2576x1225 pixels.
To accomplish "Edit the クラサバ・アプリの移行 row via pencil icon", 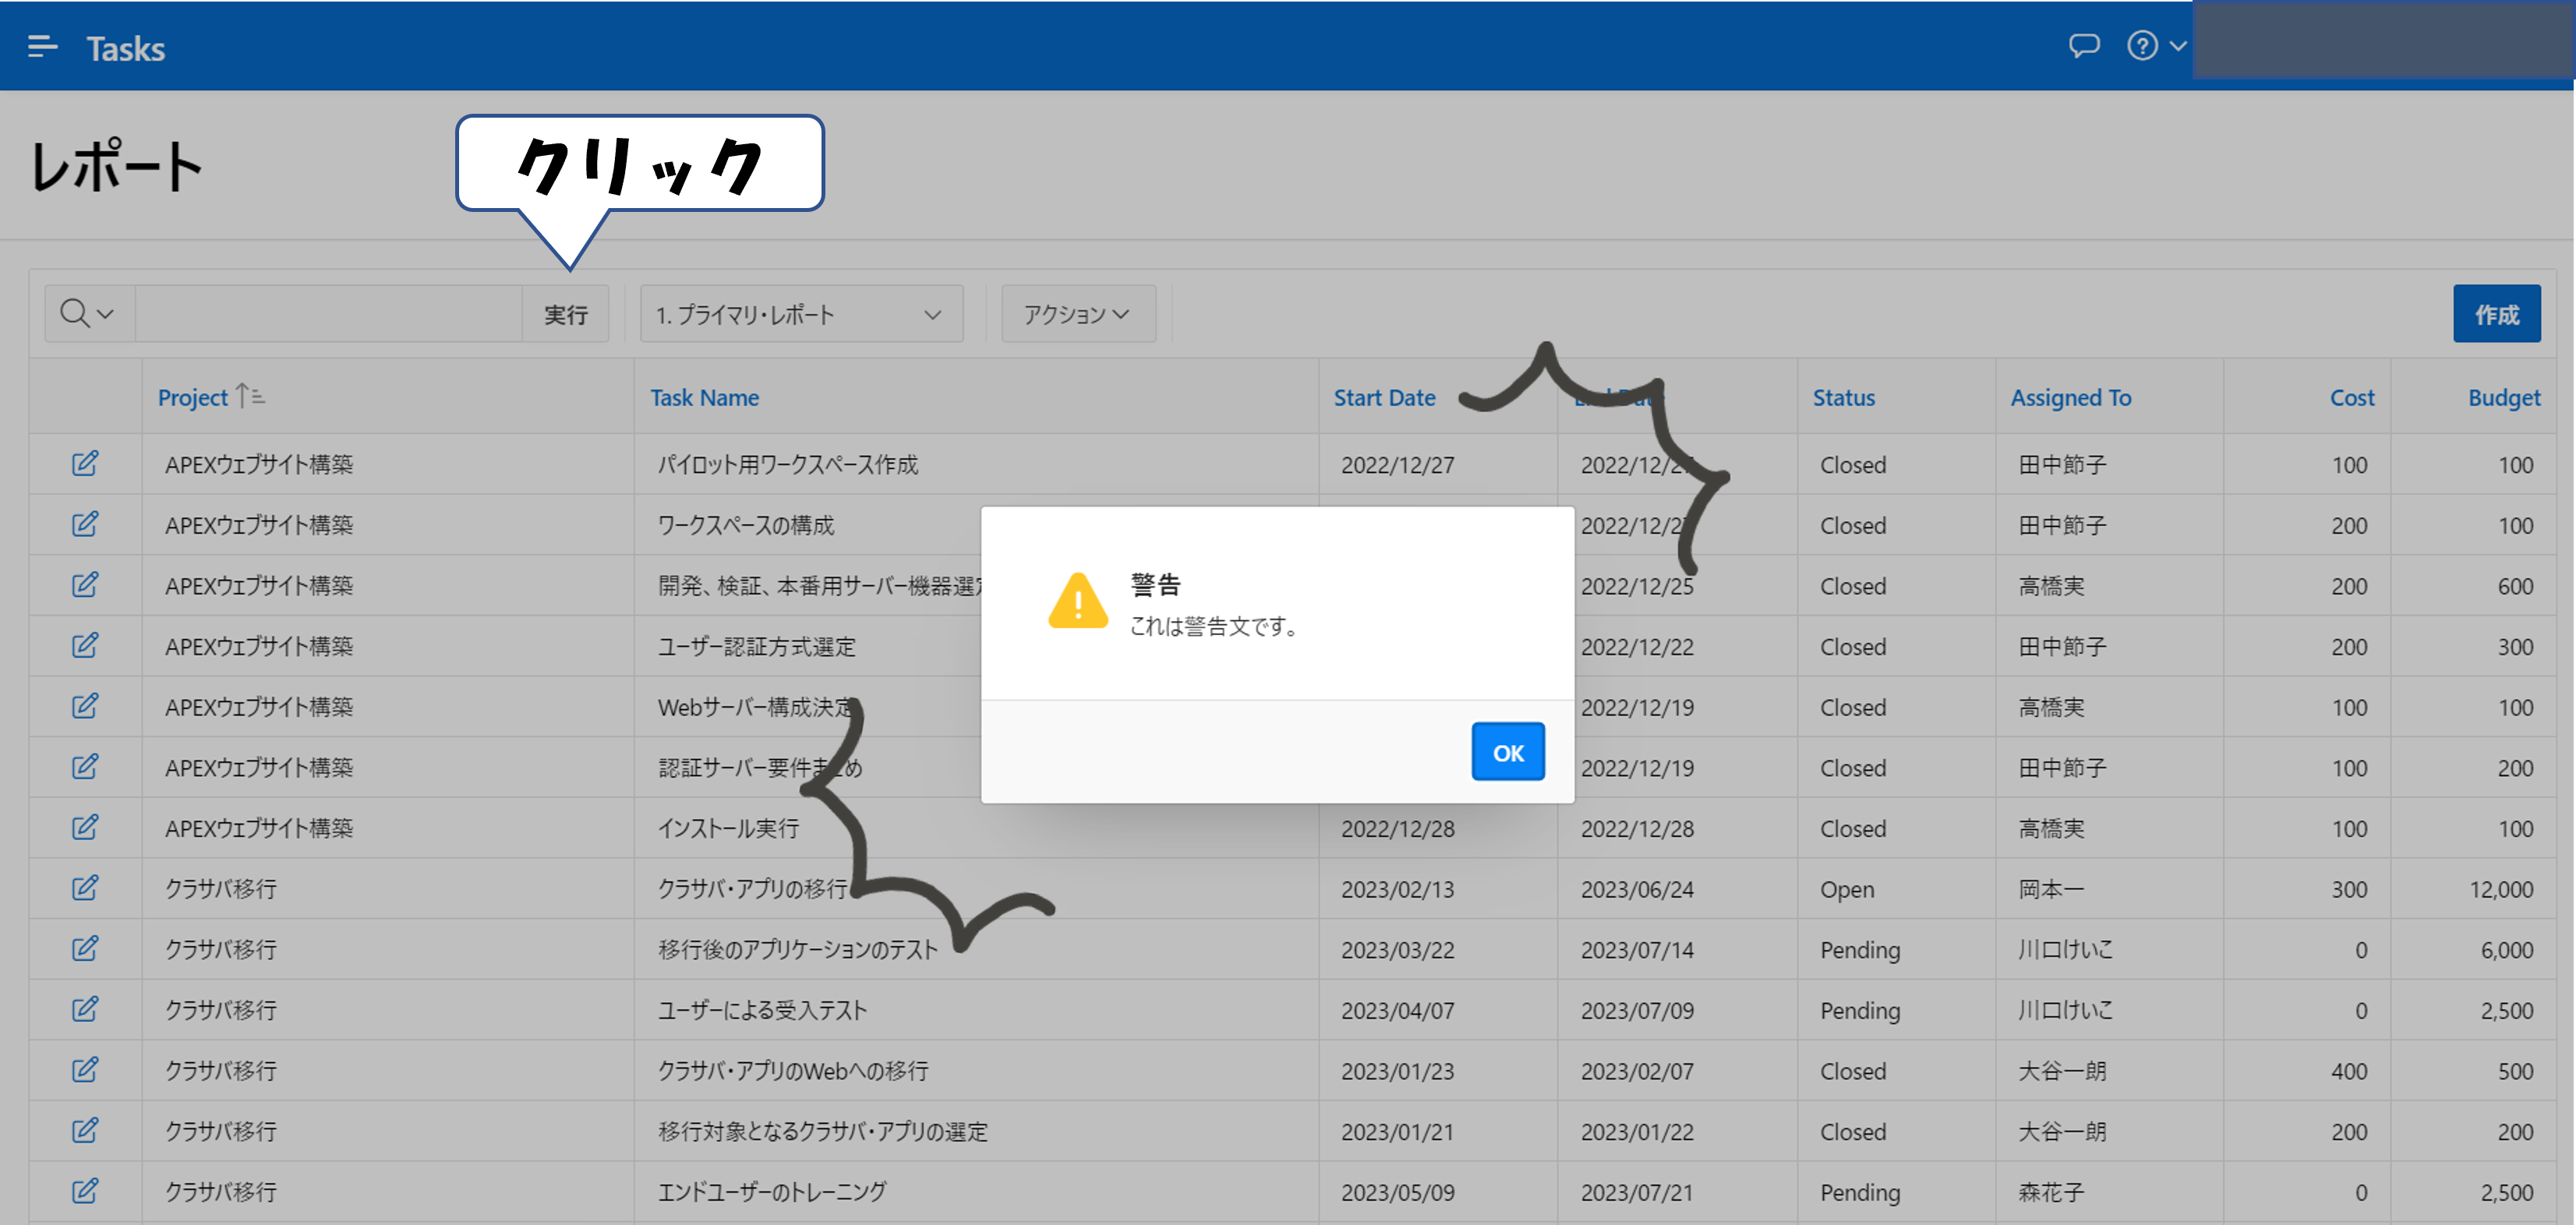I will (x=86, y=888).
